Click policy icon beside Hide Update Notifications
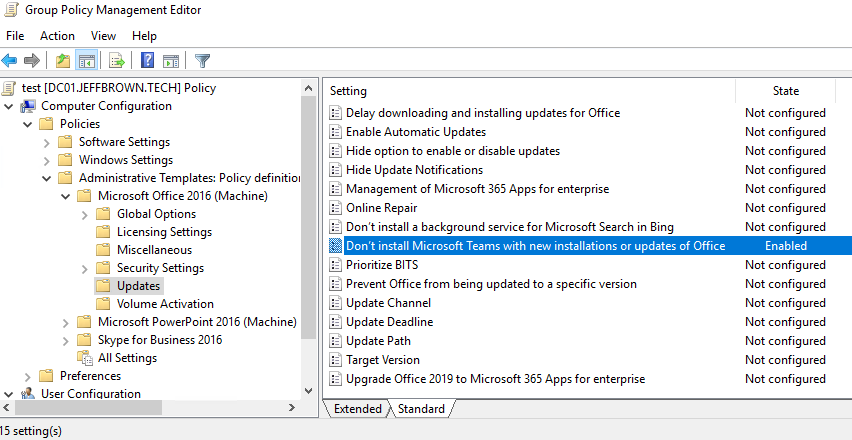852x440 pixels. (x=336, y=170)
